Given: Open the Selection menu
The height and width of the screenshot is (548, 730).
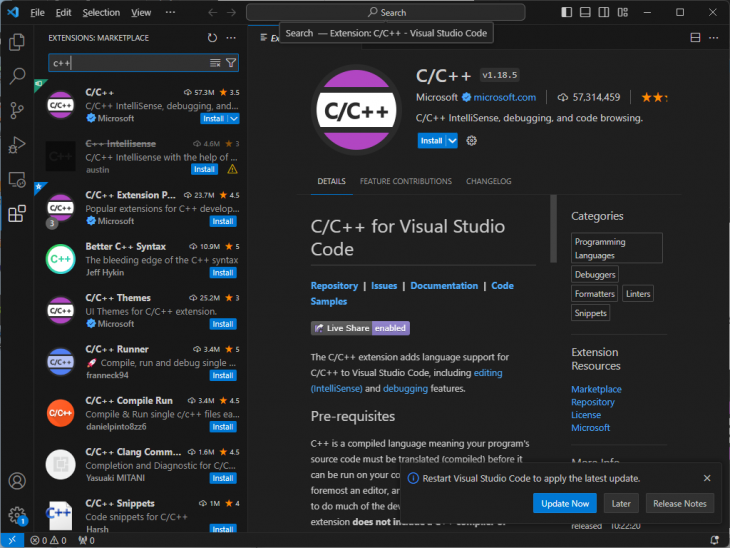Looking at the screenshot, I should [x=101, y=12].
